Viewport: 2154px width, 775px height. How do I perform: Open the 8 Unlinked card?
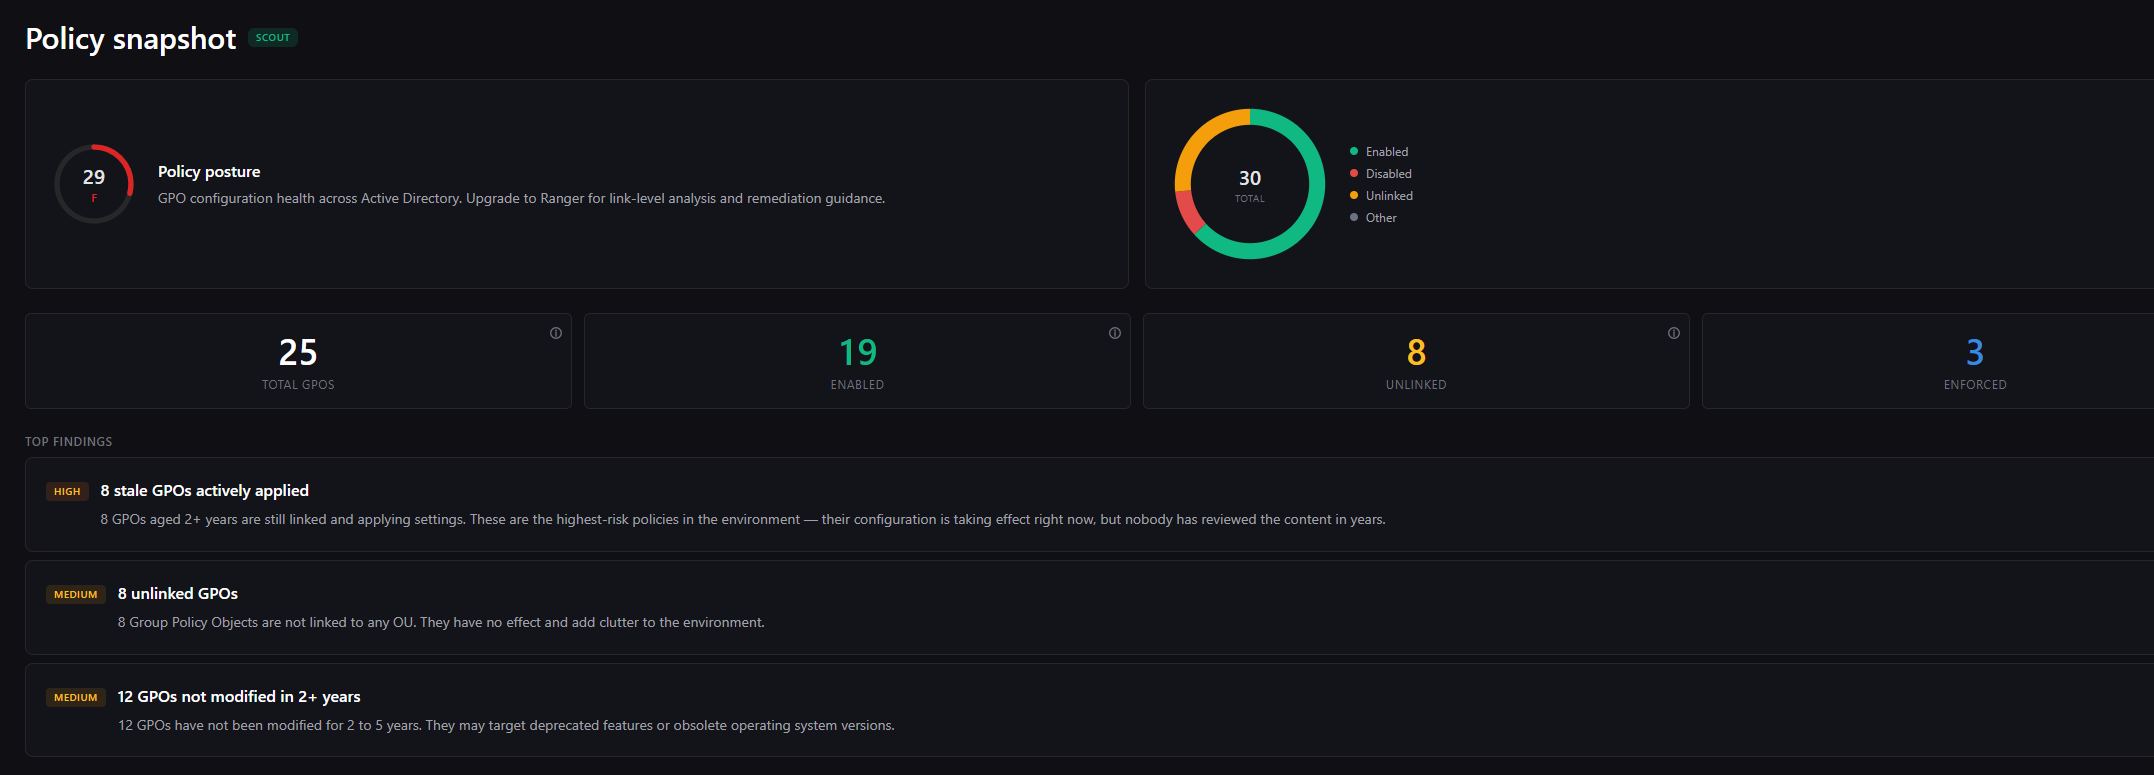[x=1416, y=361]
